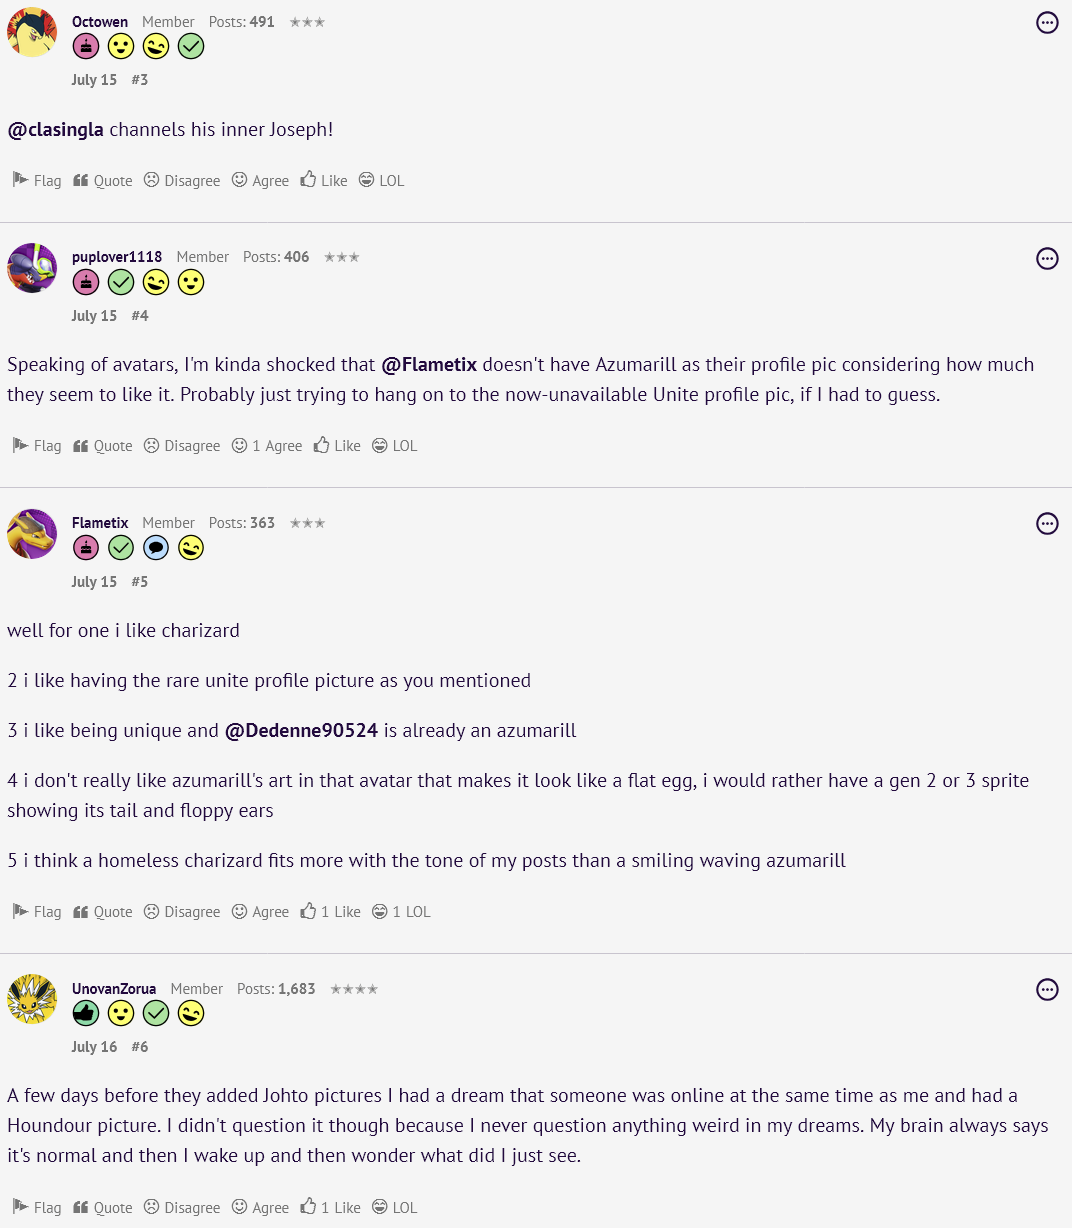Open the @Flametix mention in puplover1118's post
Image resolution: width=1072 pixels, height=1228 pixels.
pyautogui.click(x=429, y=365)
